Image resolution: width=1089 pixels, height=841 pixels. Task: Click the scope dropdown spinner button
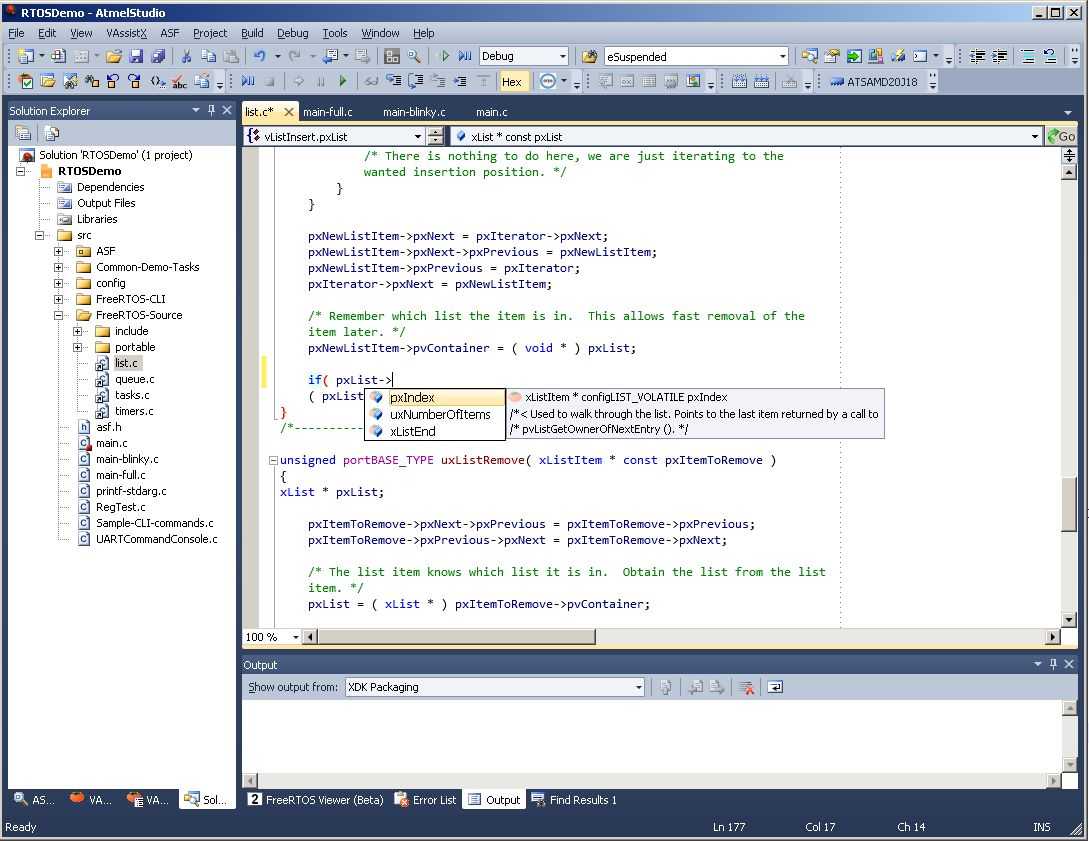click(x=435, y=136)
